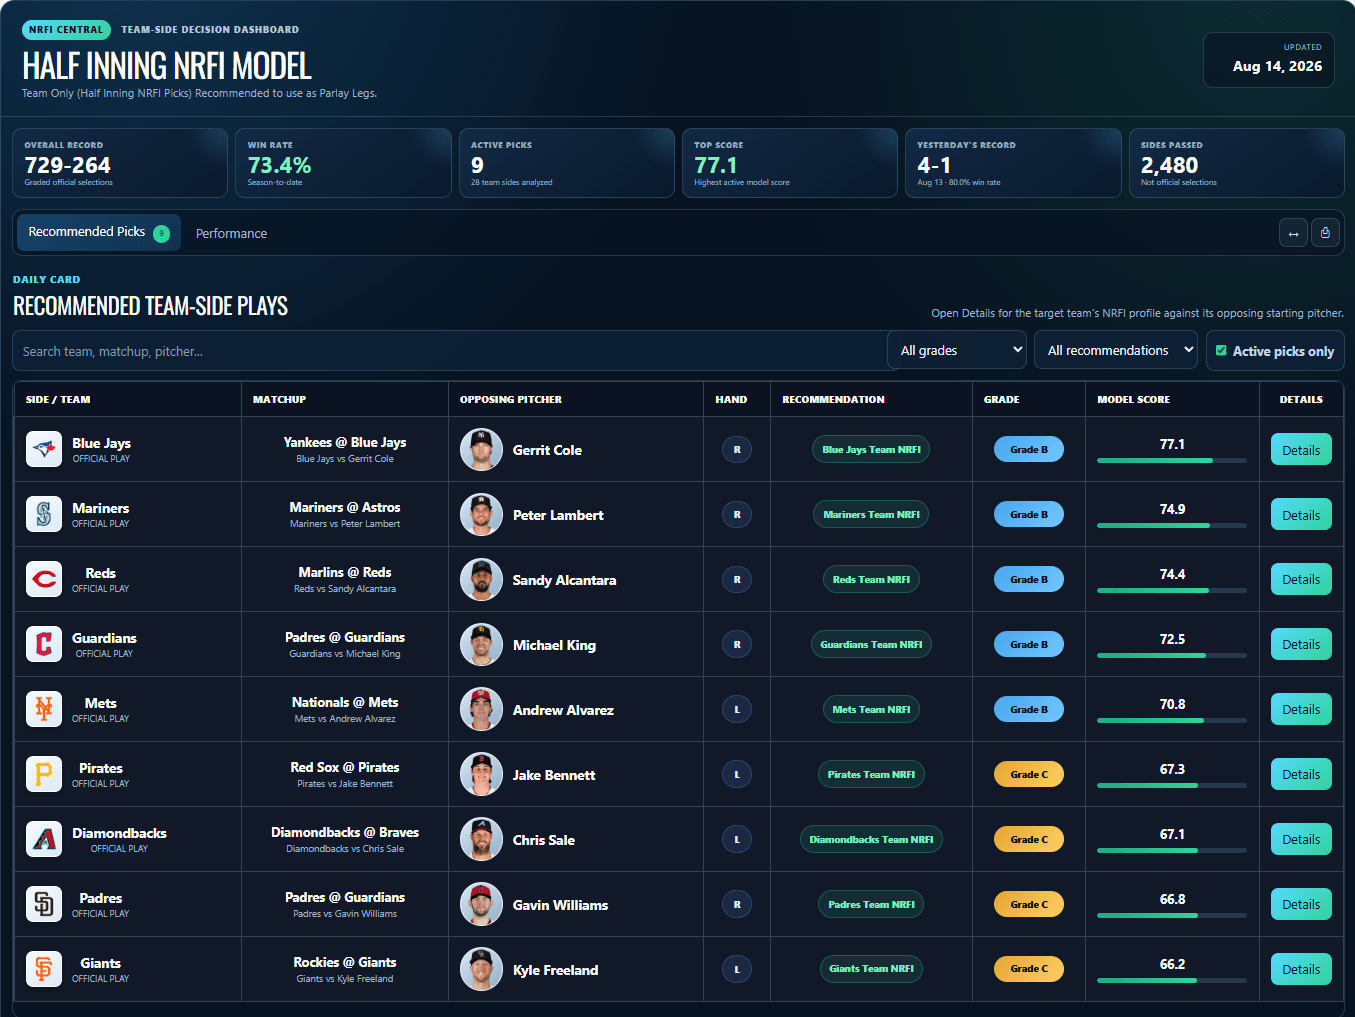Click the Pirates team logo
Screen dimensions: 1355x1017
(x=44, y=774)
